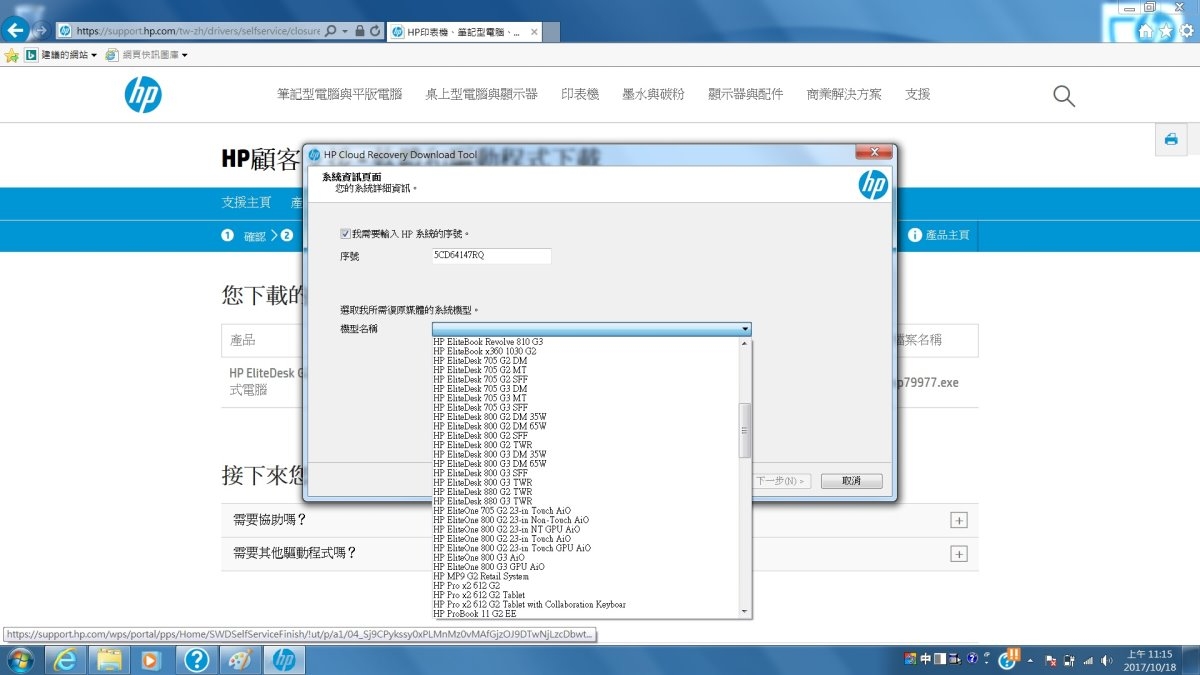Click the network signal tray icon
The image size is (1200, 675).
pyautogui.click(x=1088, y=661)
